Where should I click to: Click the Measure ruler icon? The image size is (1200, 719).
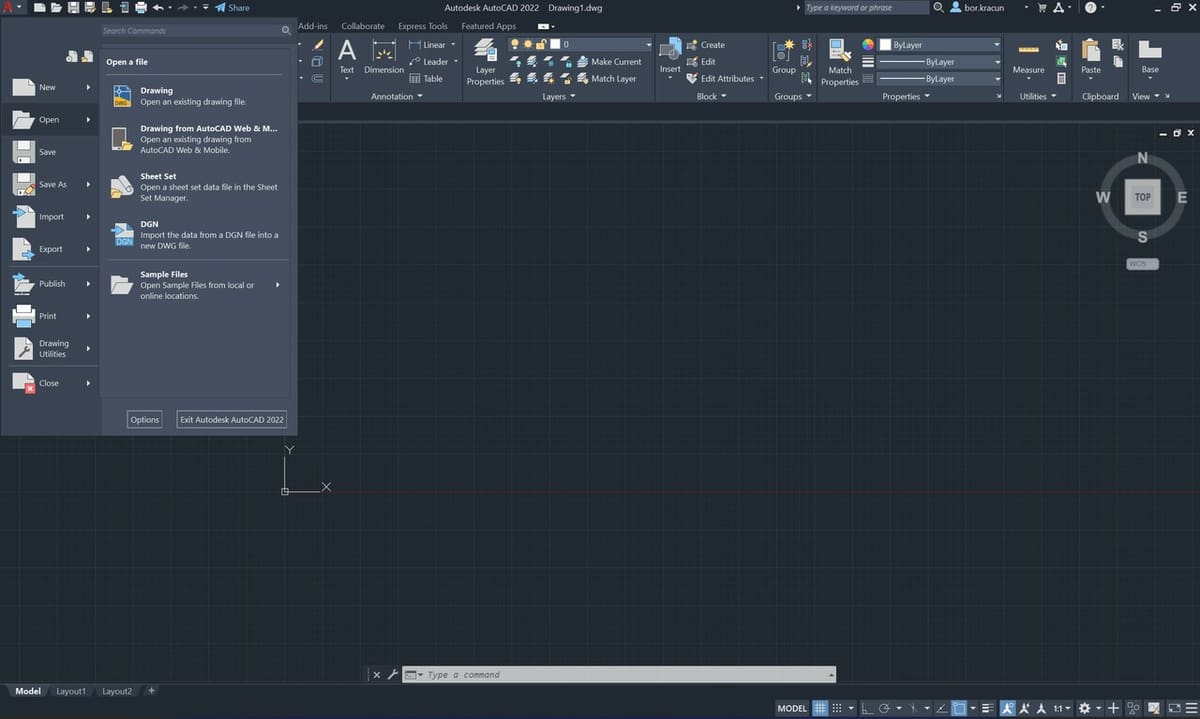click(1028, 50)
